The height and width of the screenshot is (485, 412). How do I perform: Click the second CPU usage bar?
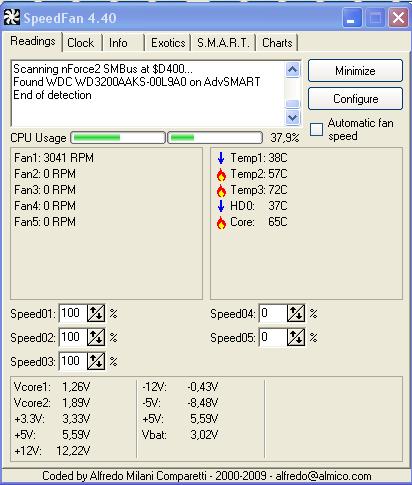click(215, 137)
